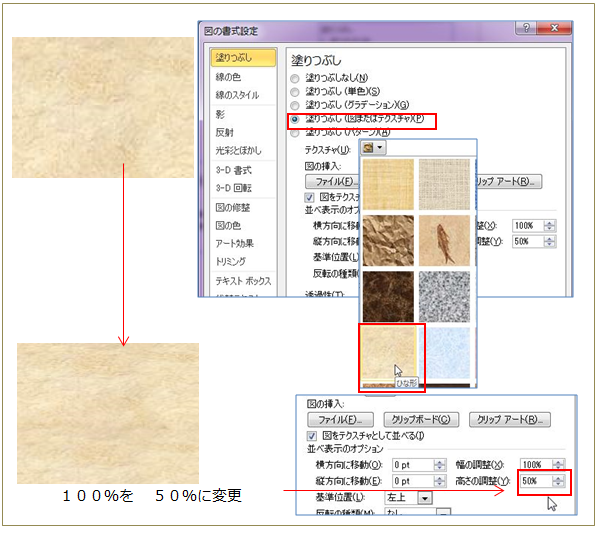This screenshot has height=534, width=598.
Task: Toggle 図をテクスチャ checkbox in the upper dialog
Action: tap(309, 198)
